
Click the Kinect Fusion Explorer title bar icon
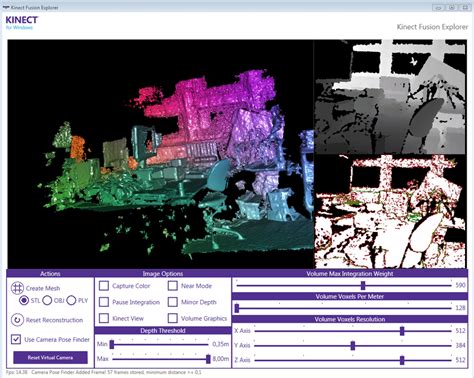click(6, 7)
